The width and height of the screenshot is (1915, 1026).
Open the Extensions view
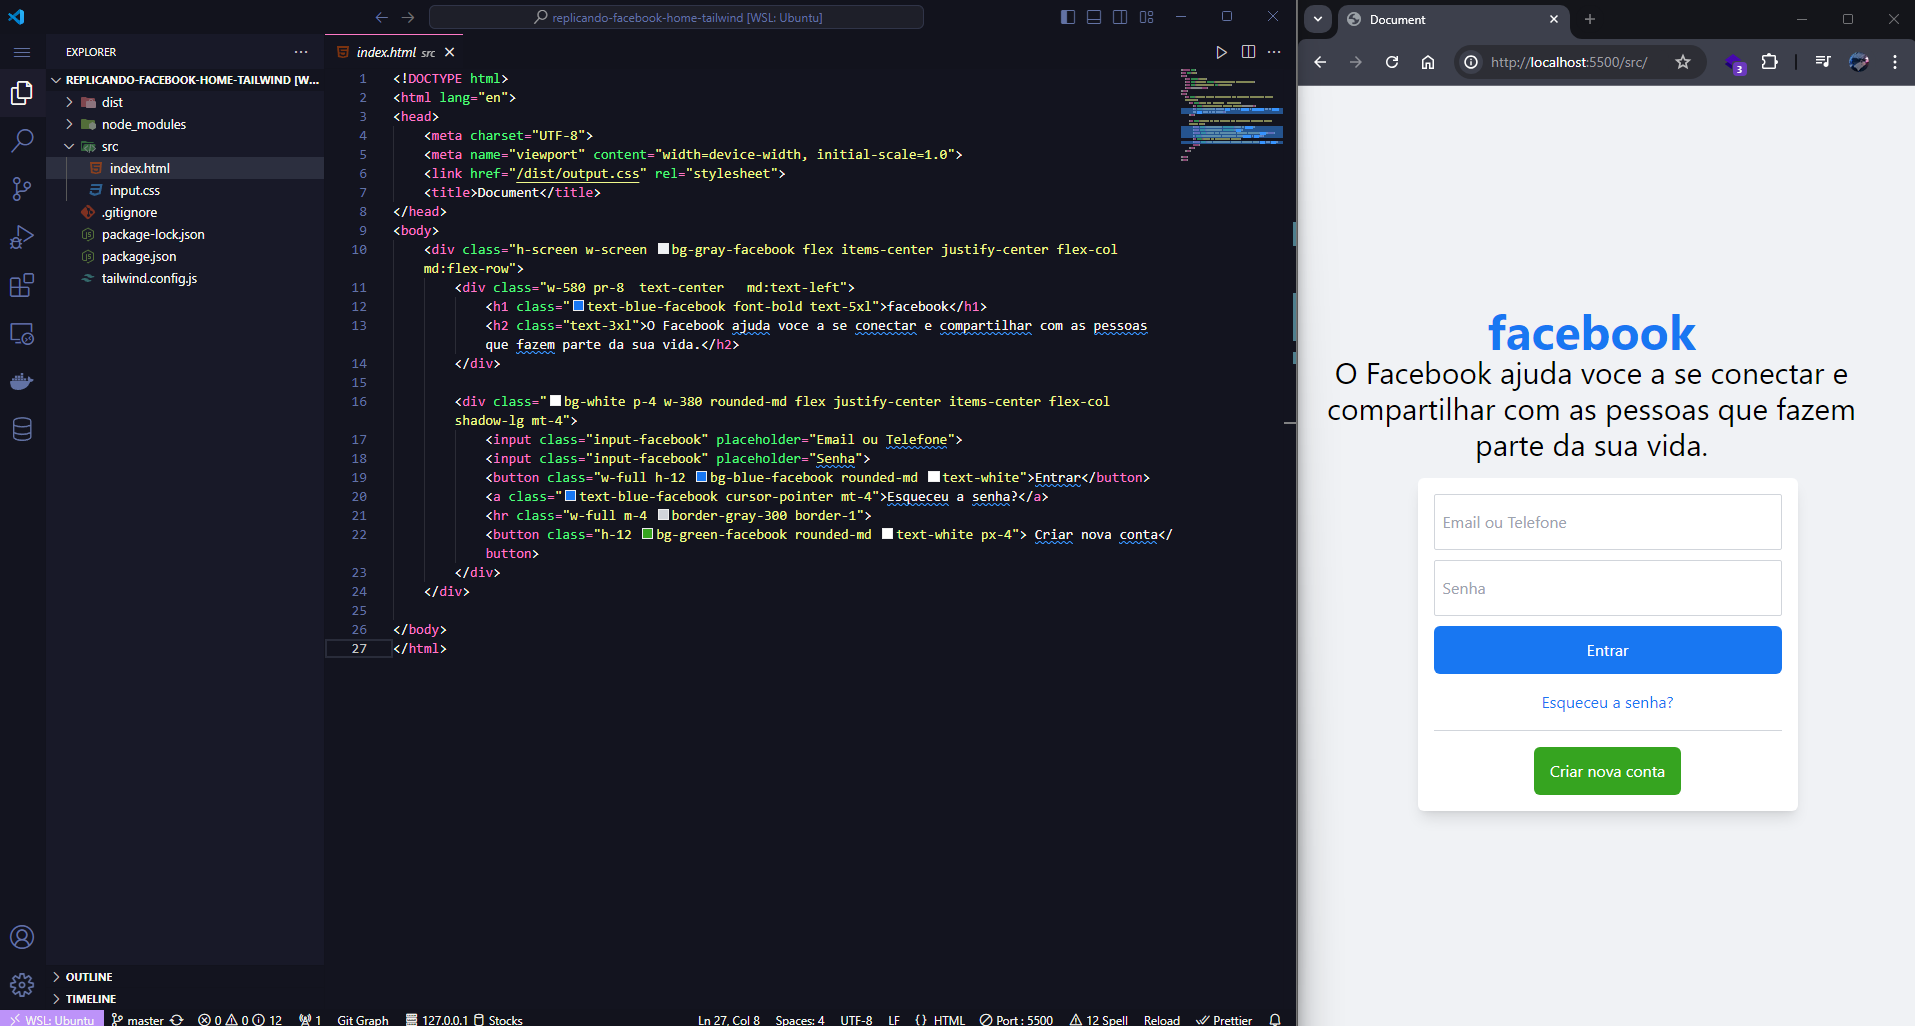pos(23,285)
